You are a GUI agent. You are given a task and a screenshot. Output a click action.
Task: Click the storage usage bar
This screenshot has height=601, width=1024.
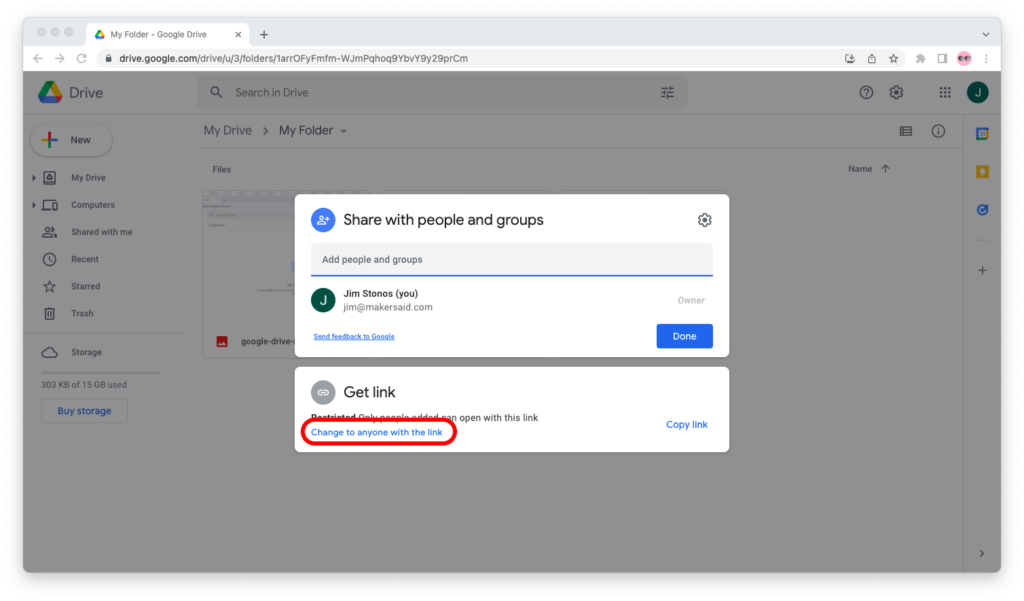coord(101,373)
